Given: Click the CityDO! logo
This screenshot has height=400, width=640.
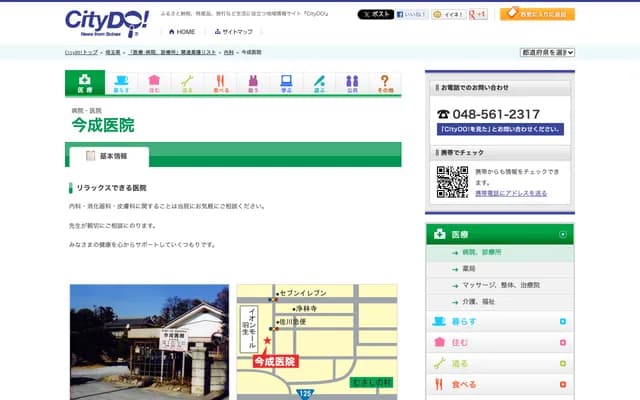Looking at the screenshot, I should (106, 22).
